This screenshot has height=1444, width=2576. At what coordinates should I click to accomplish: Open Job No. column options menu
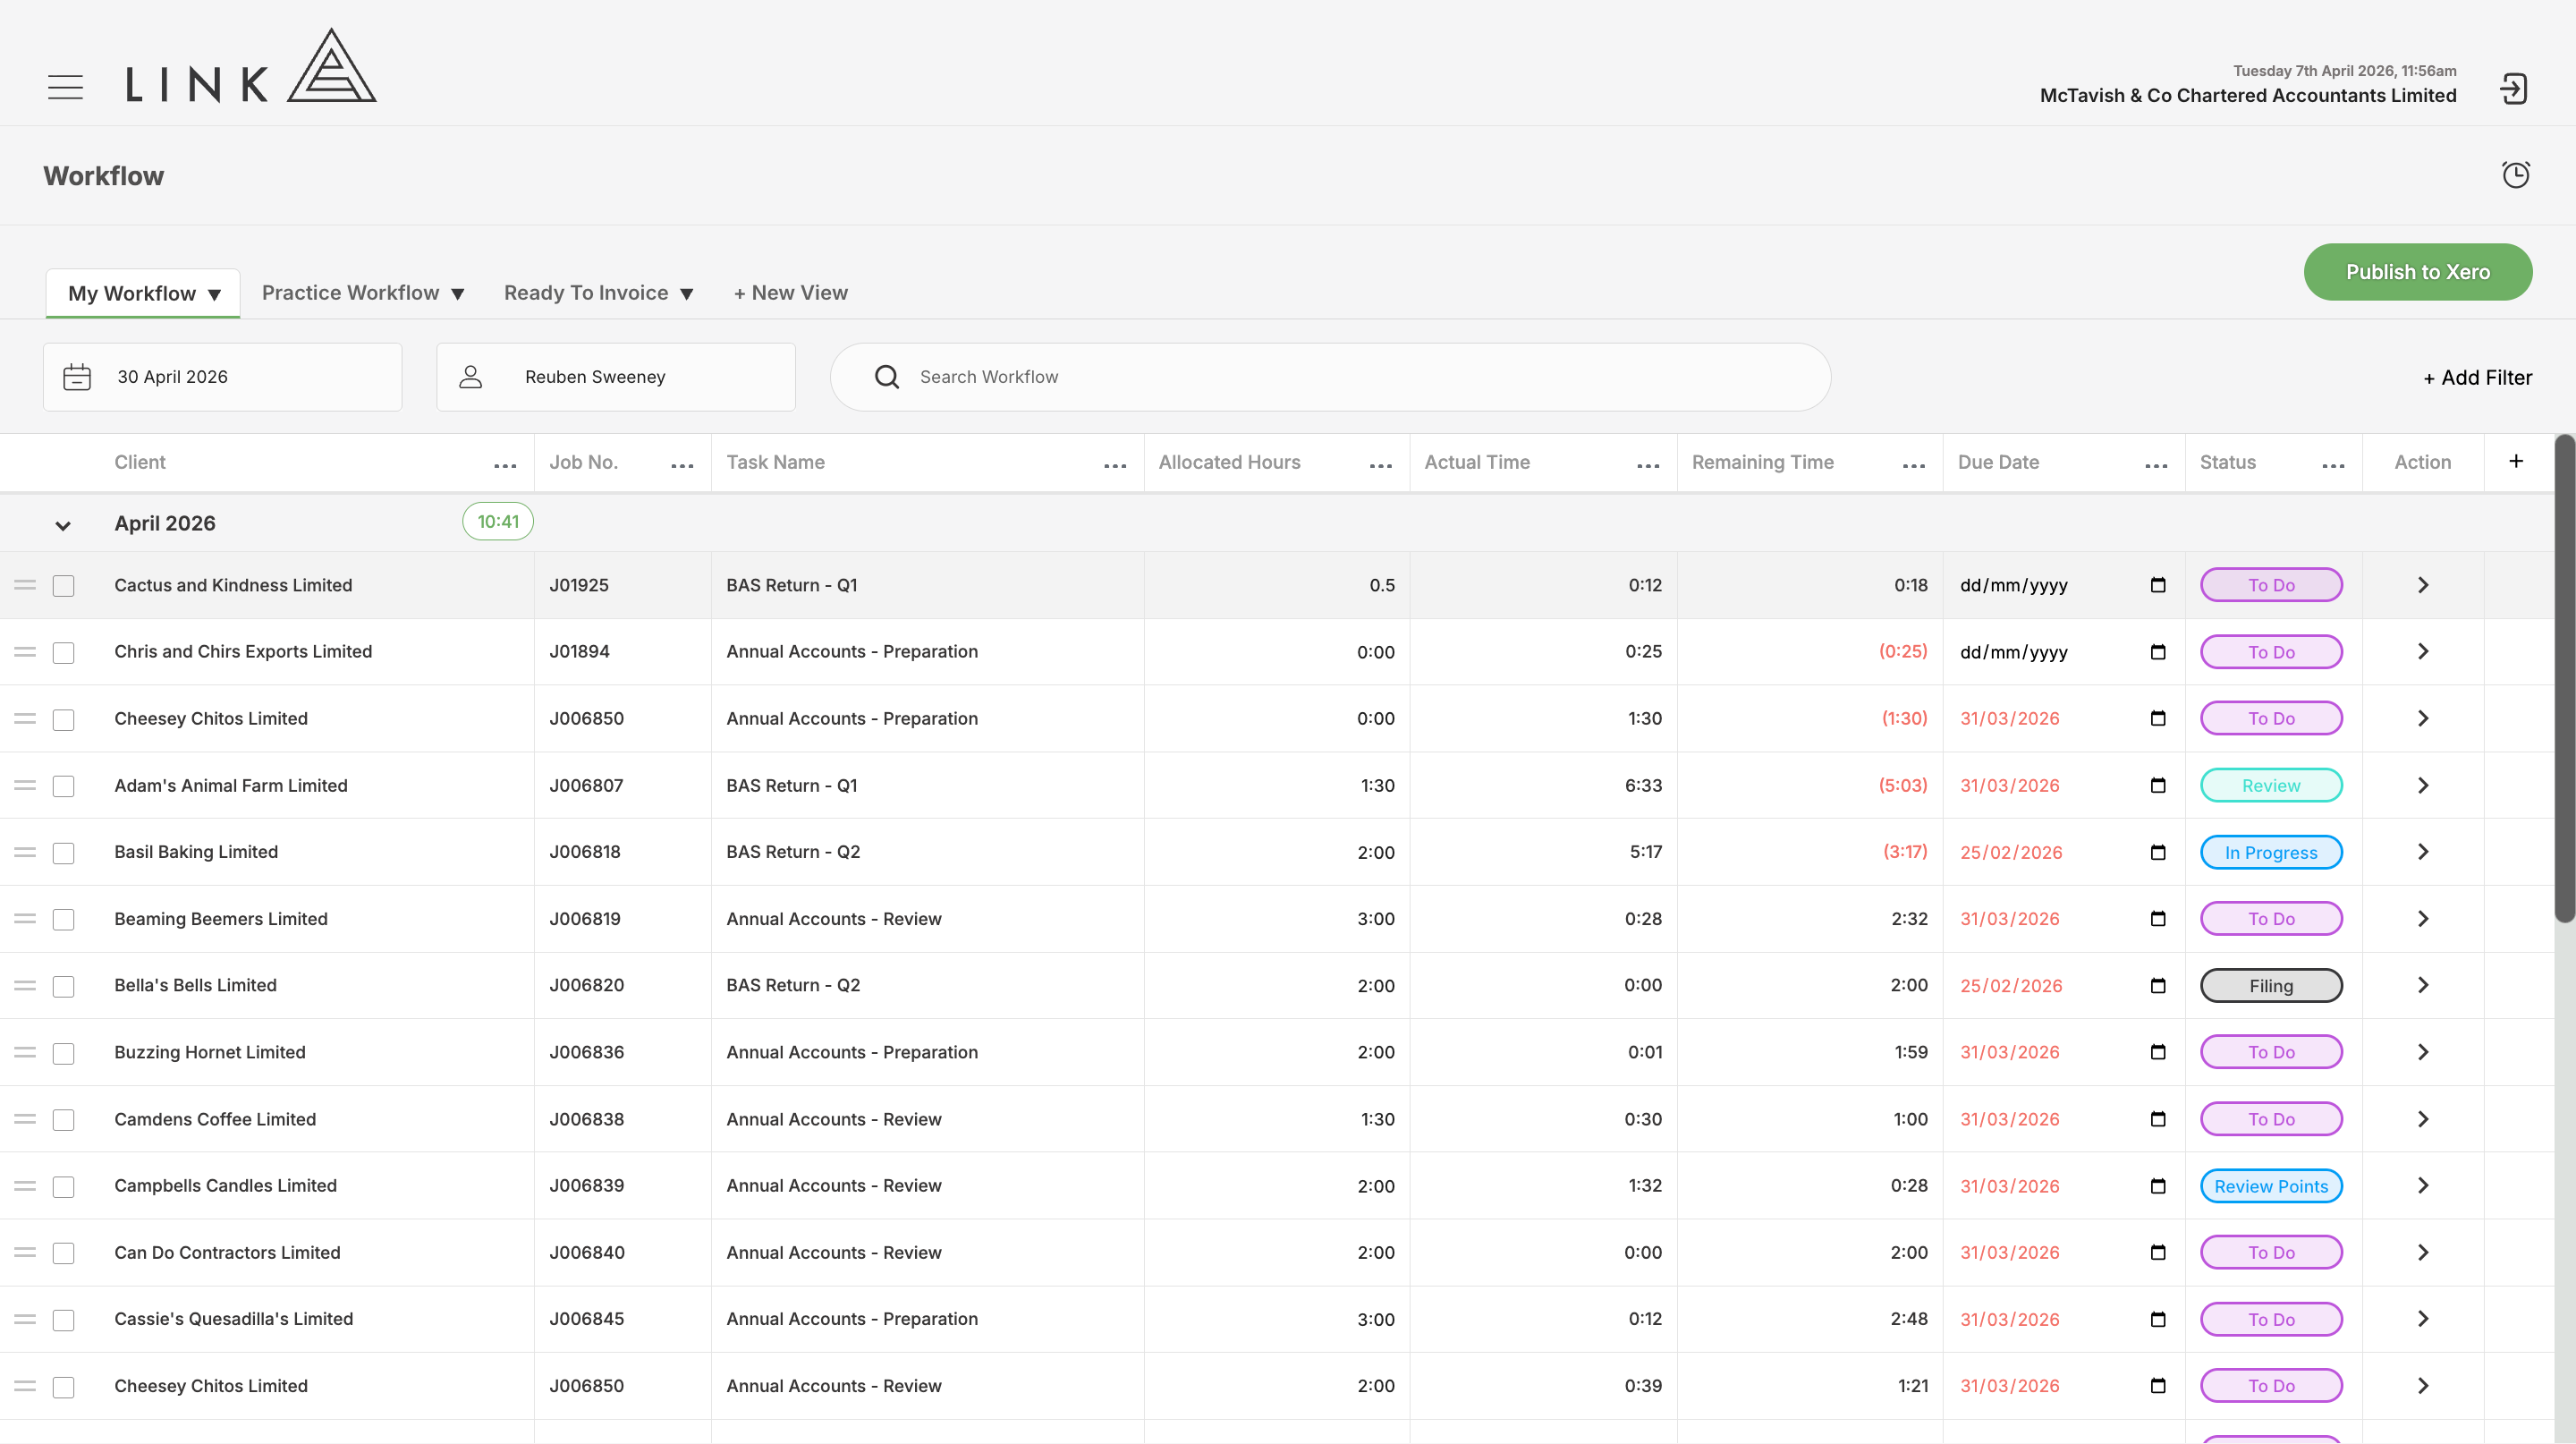point(682,465)
